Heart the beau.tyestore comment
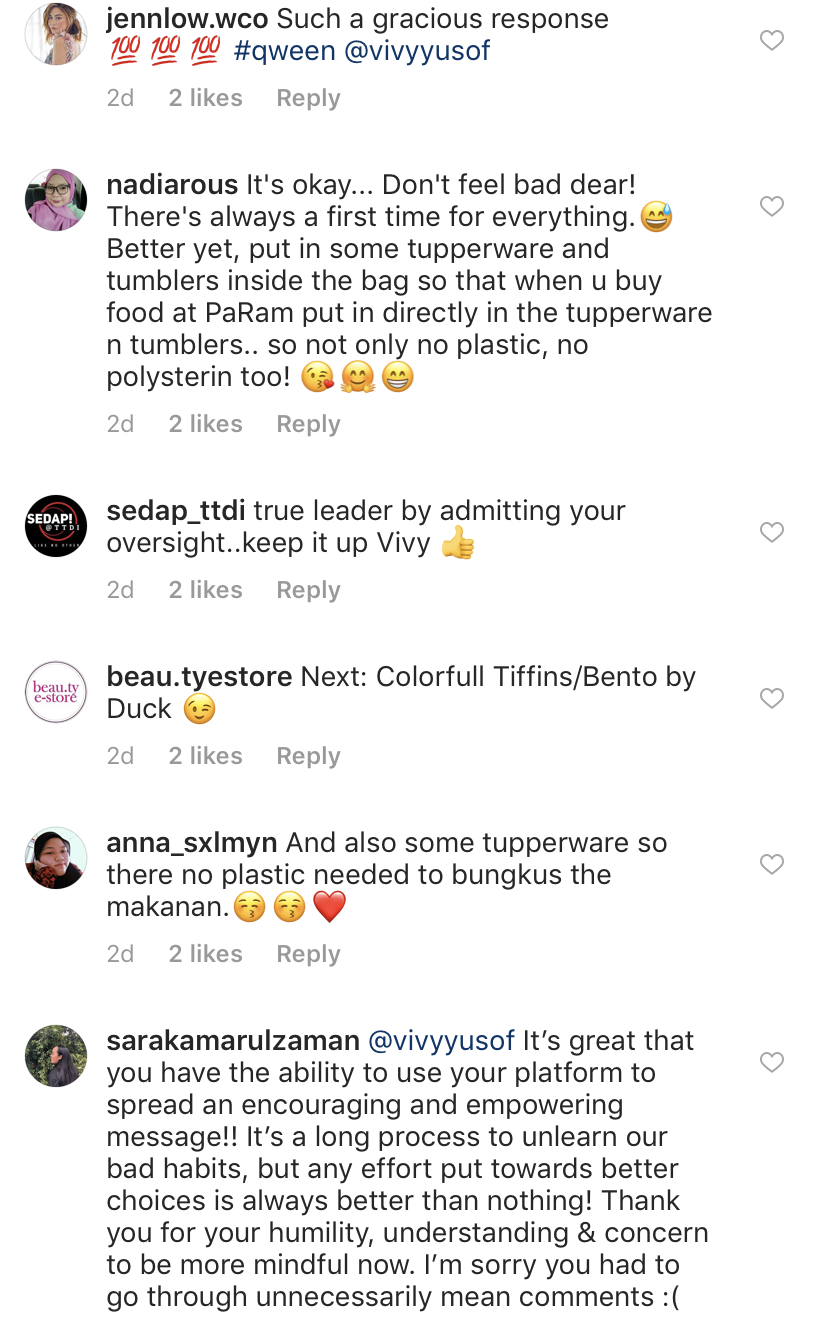The height and width of the screenshot is (1321, 828). pyautogui.click(x=771, y=699)
